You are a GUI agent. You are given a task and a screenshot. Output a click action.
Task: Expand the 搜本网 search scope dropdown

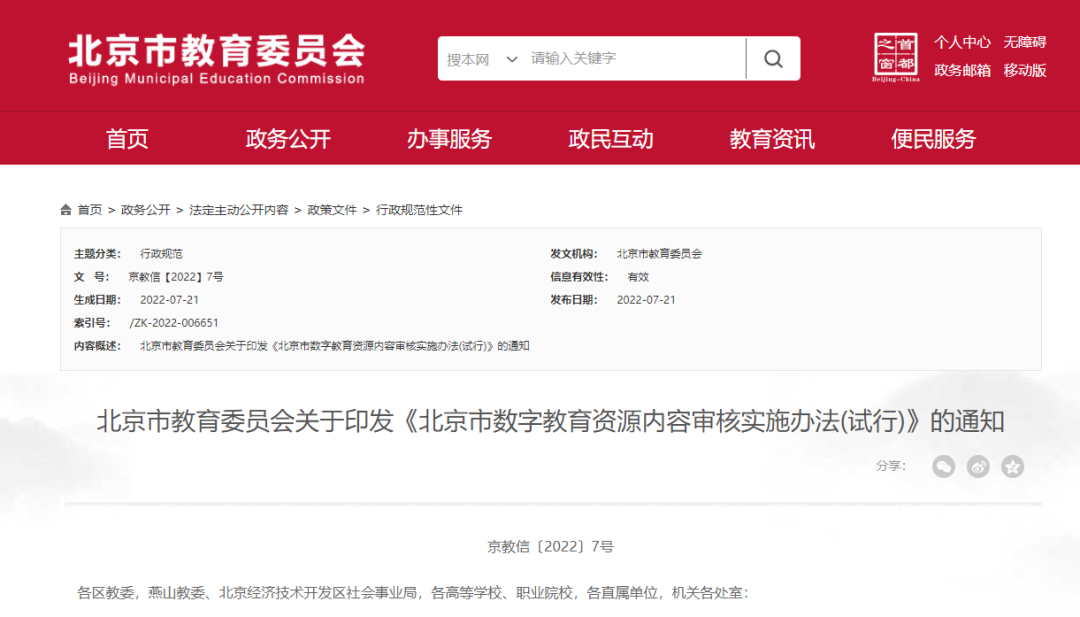[482, 59]
